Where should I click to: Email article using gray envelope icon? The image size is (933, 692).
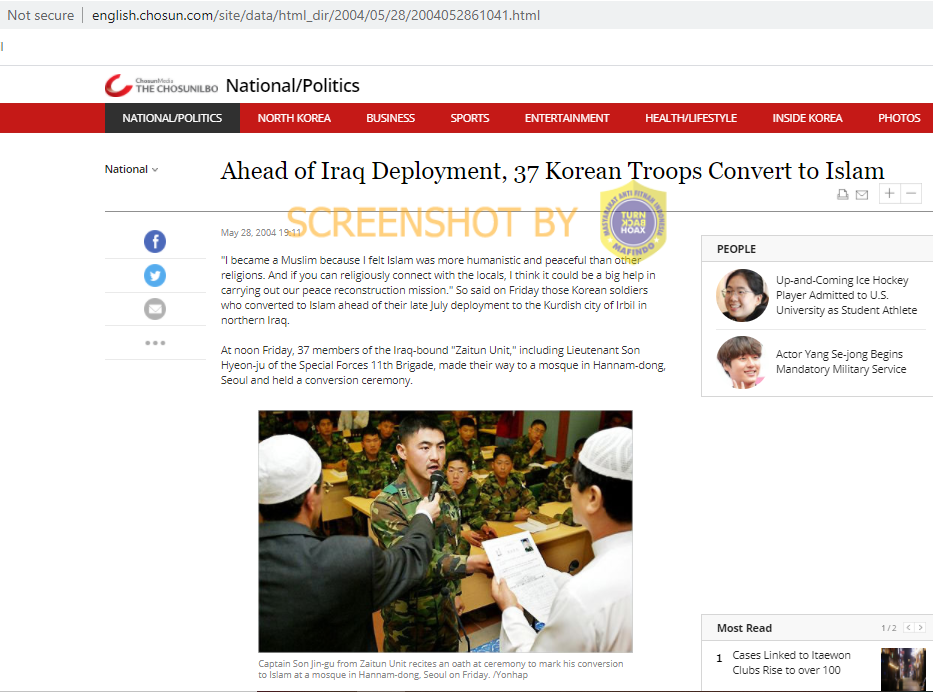click(x=155, y=309)
